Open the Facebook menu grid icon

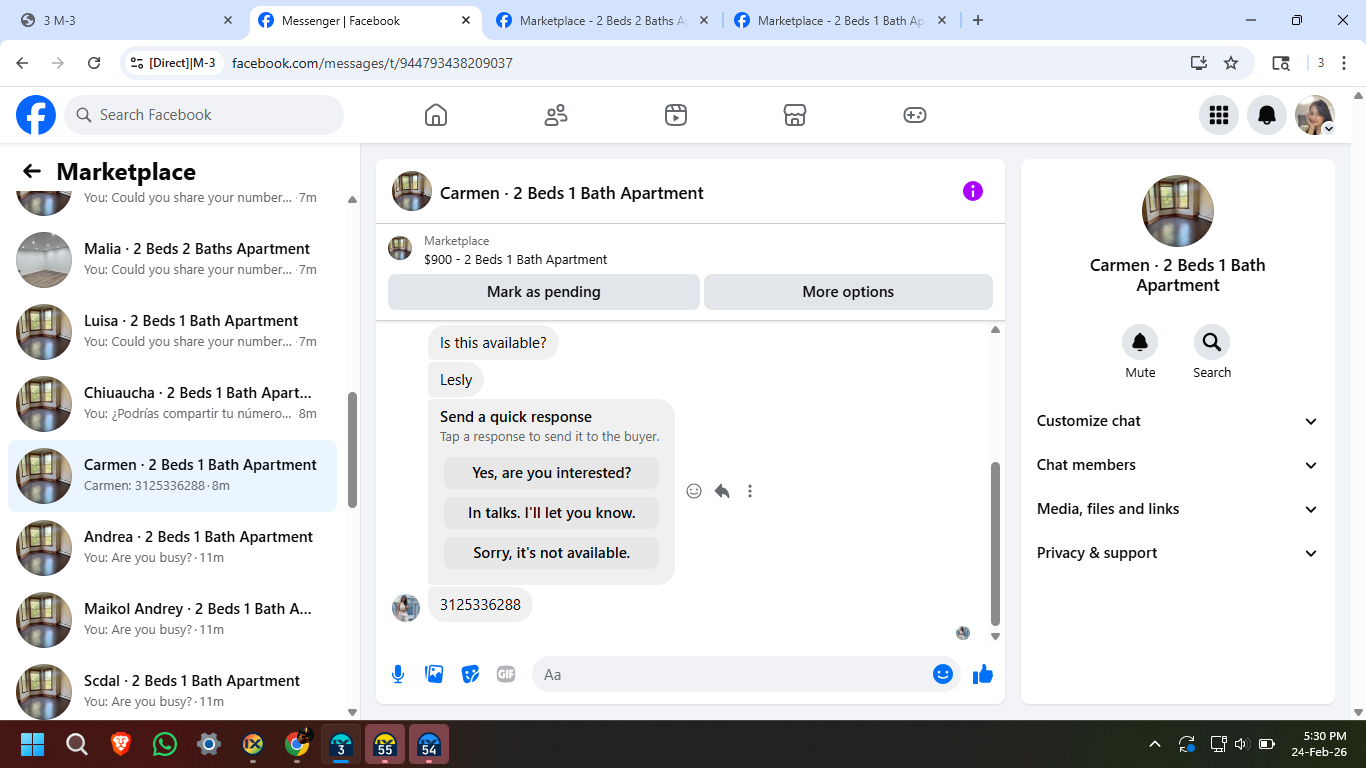click(x=1219, y=115)
